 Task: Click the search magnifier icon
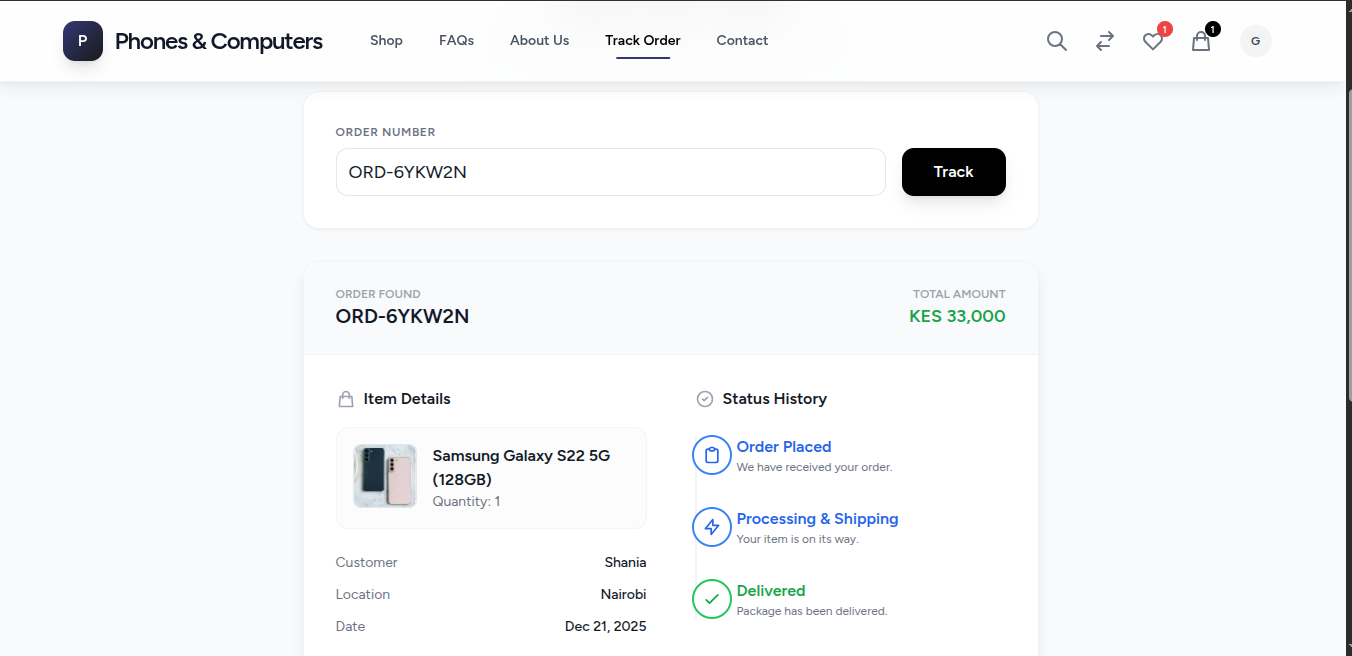coord(1057,41)
